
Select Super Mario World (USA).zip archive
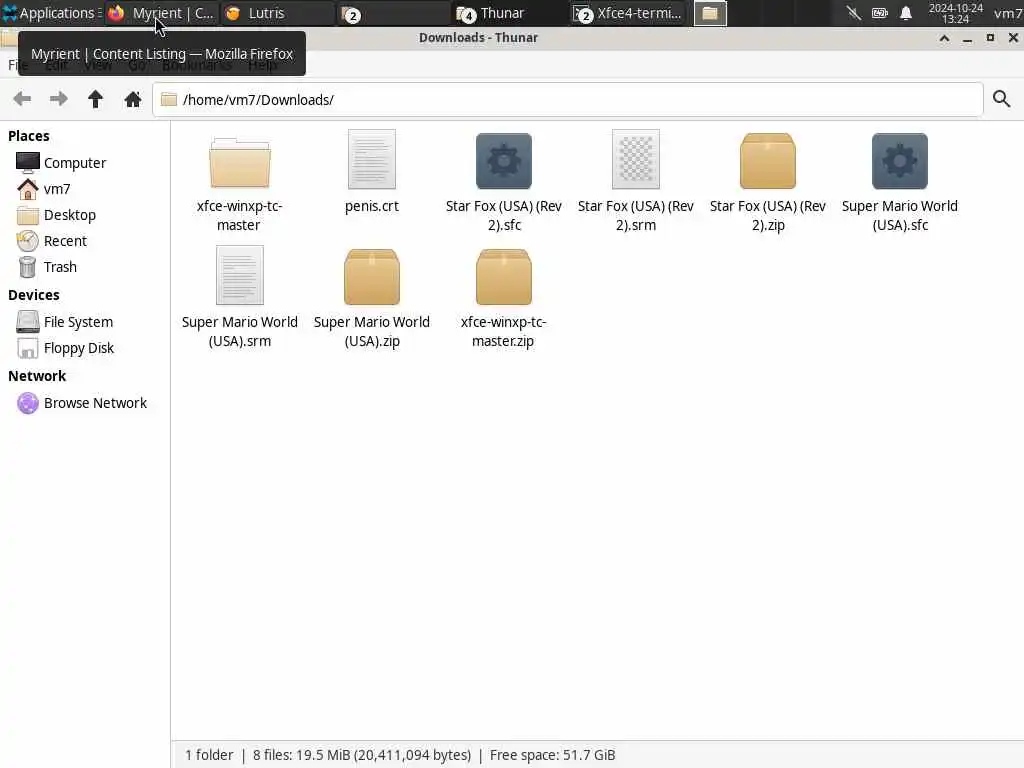(x=372, y=299)
